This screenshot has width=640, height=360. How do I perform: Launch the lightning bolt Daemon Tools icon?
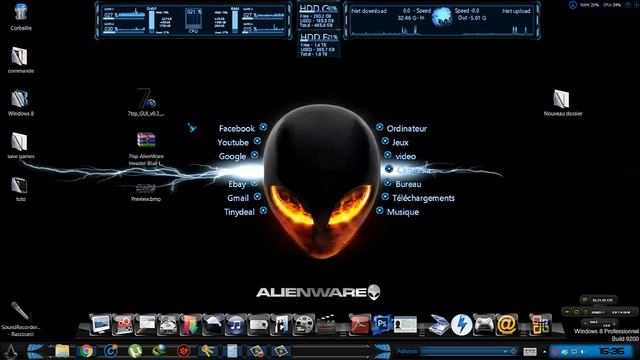462,325
